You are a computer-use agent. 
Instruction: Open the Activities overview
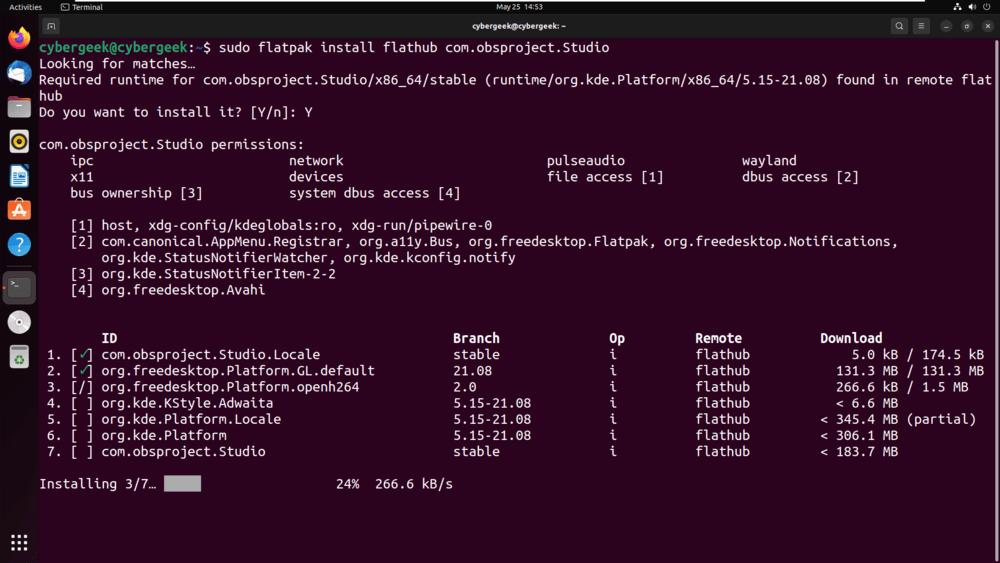click(x=26, y=7)
